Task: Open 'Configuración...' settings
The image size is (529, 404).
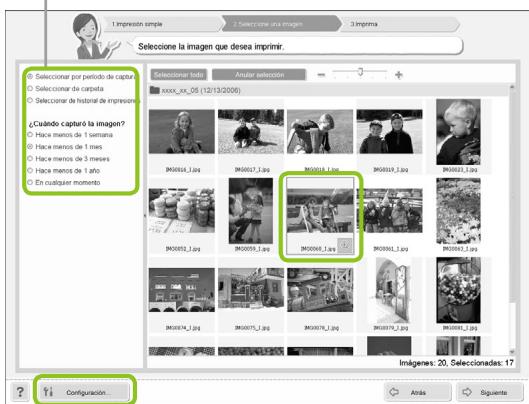Action: [x=83, y=392]
